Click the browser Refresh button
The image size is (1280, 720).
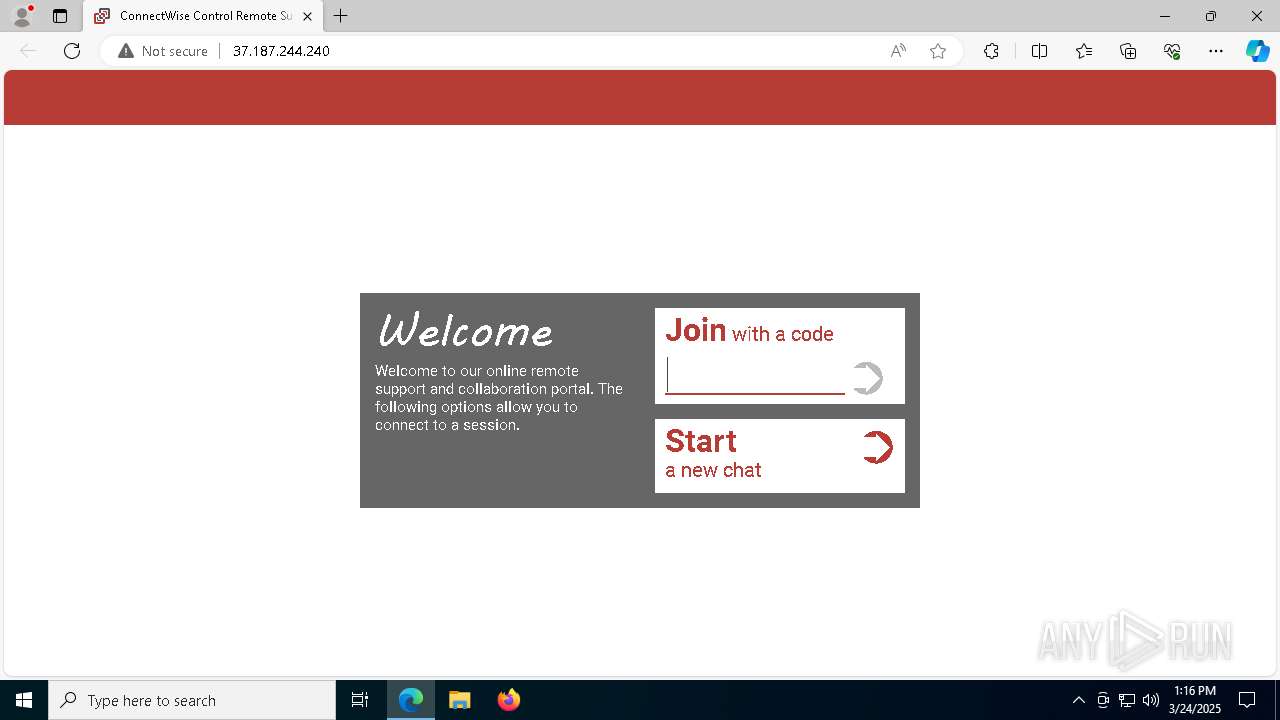pos(72,51)
